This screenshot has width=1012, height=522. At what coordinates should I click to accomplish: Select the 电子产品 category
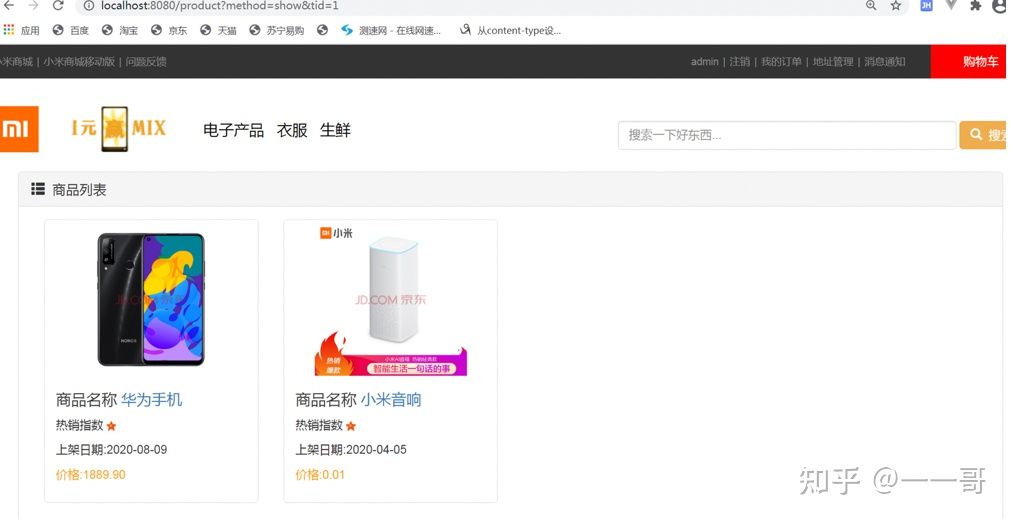click(x=234, y=130)
